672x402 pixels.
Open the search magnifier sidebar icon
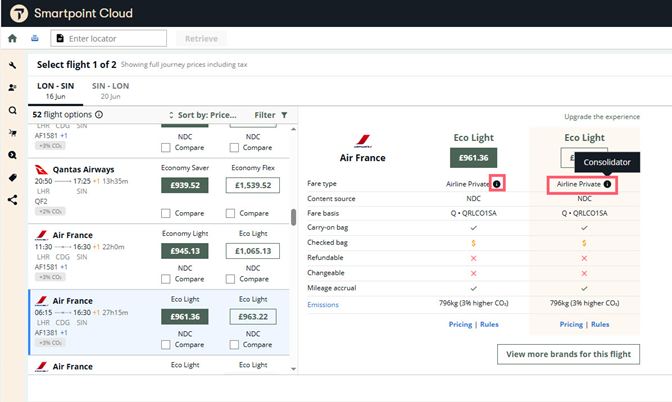12,111
